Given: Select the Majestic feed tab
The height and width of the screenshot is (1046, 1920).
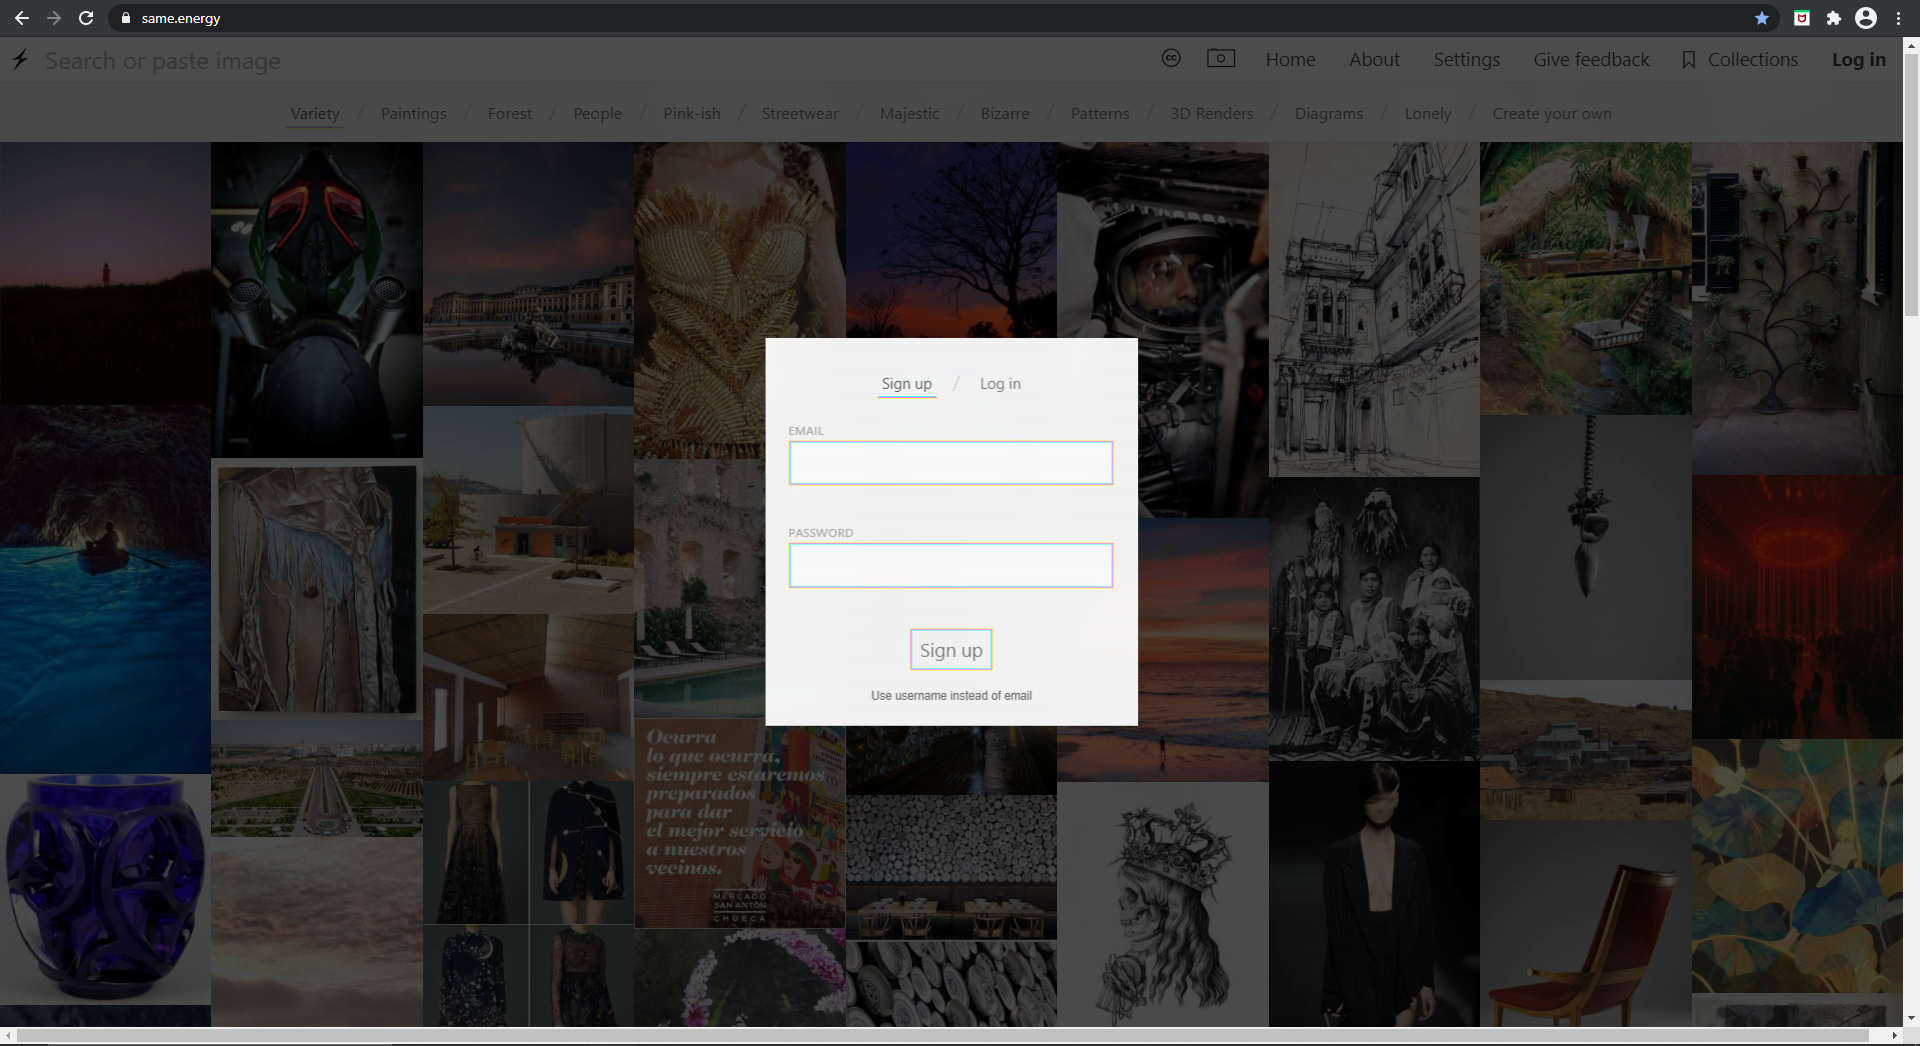Looking at the screenshot, I should (910, 114).
